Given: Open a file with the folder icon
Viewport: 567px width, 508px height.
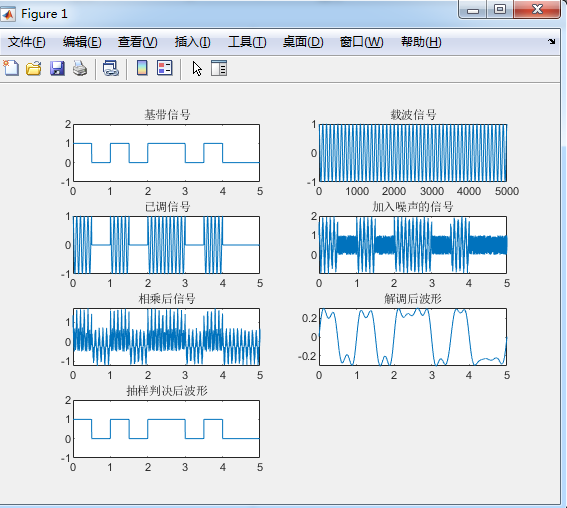Looking at the screenshot, I should [34, 68].
